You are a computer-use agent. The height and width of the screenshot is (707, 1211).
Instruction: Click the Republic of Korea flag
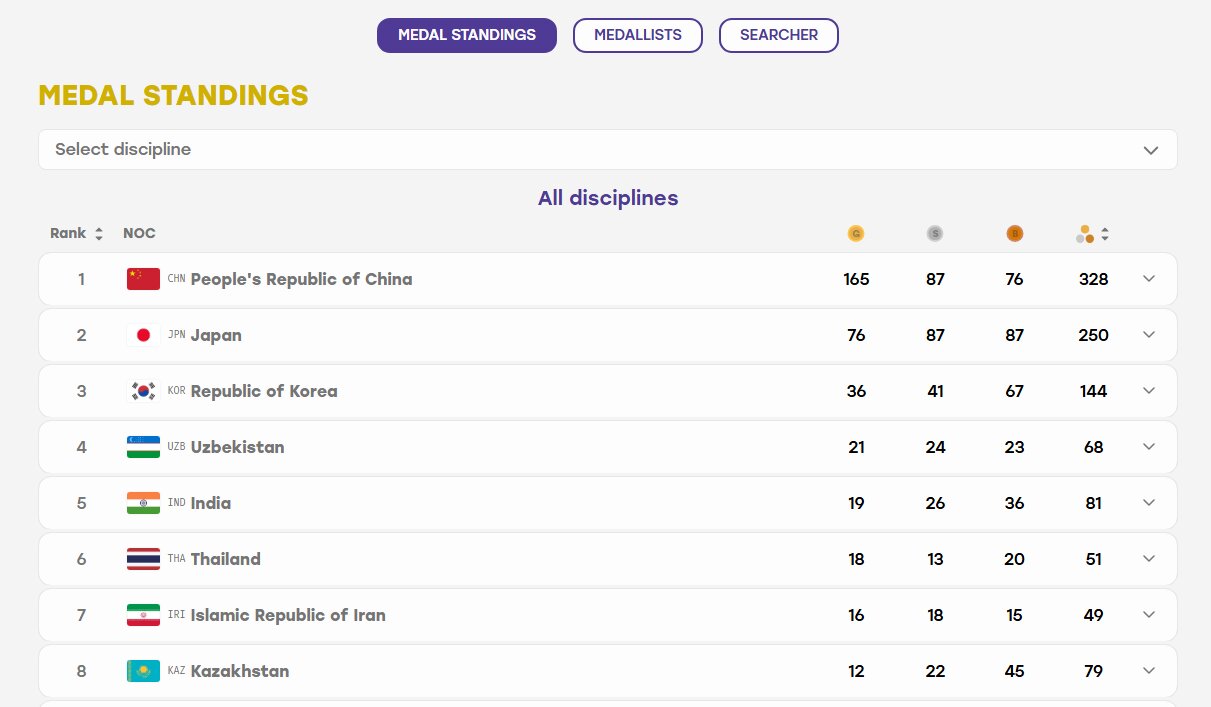coord(143,391)
